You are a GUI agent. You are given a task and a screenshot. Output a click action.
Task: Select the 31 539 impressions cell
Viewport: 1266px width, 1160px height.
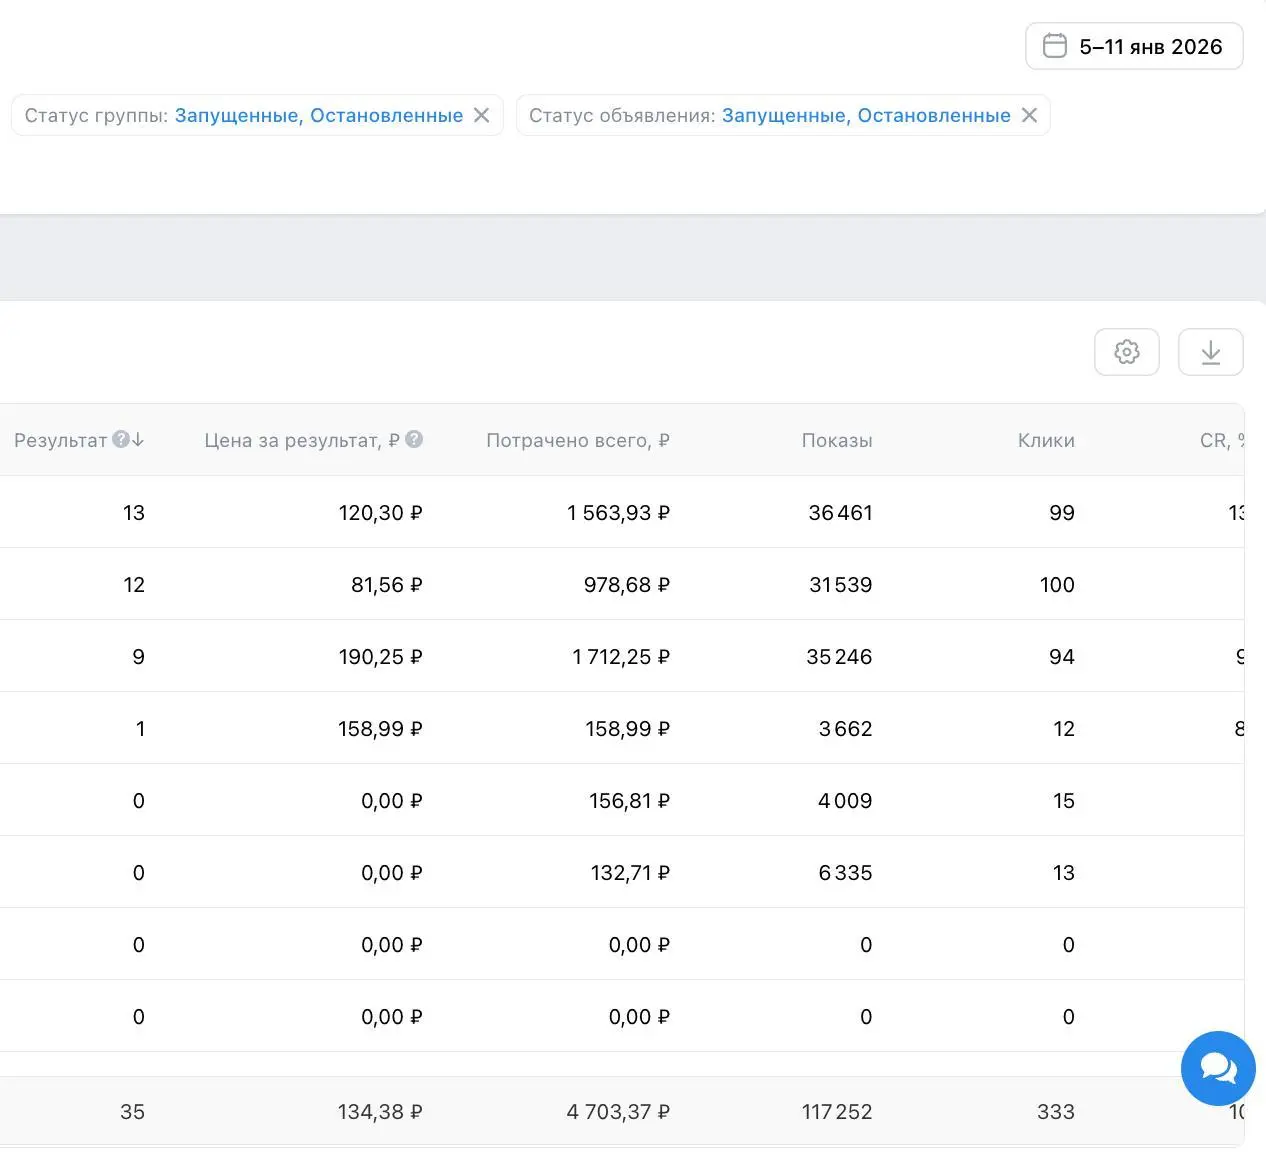pyautogui.click(x=840, y=585)
